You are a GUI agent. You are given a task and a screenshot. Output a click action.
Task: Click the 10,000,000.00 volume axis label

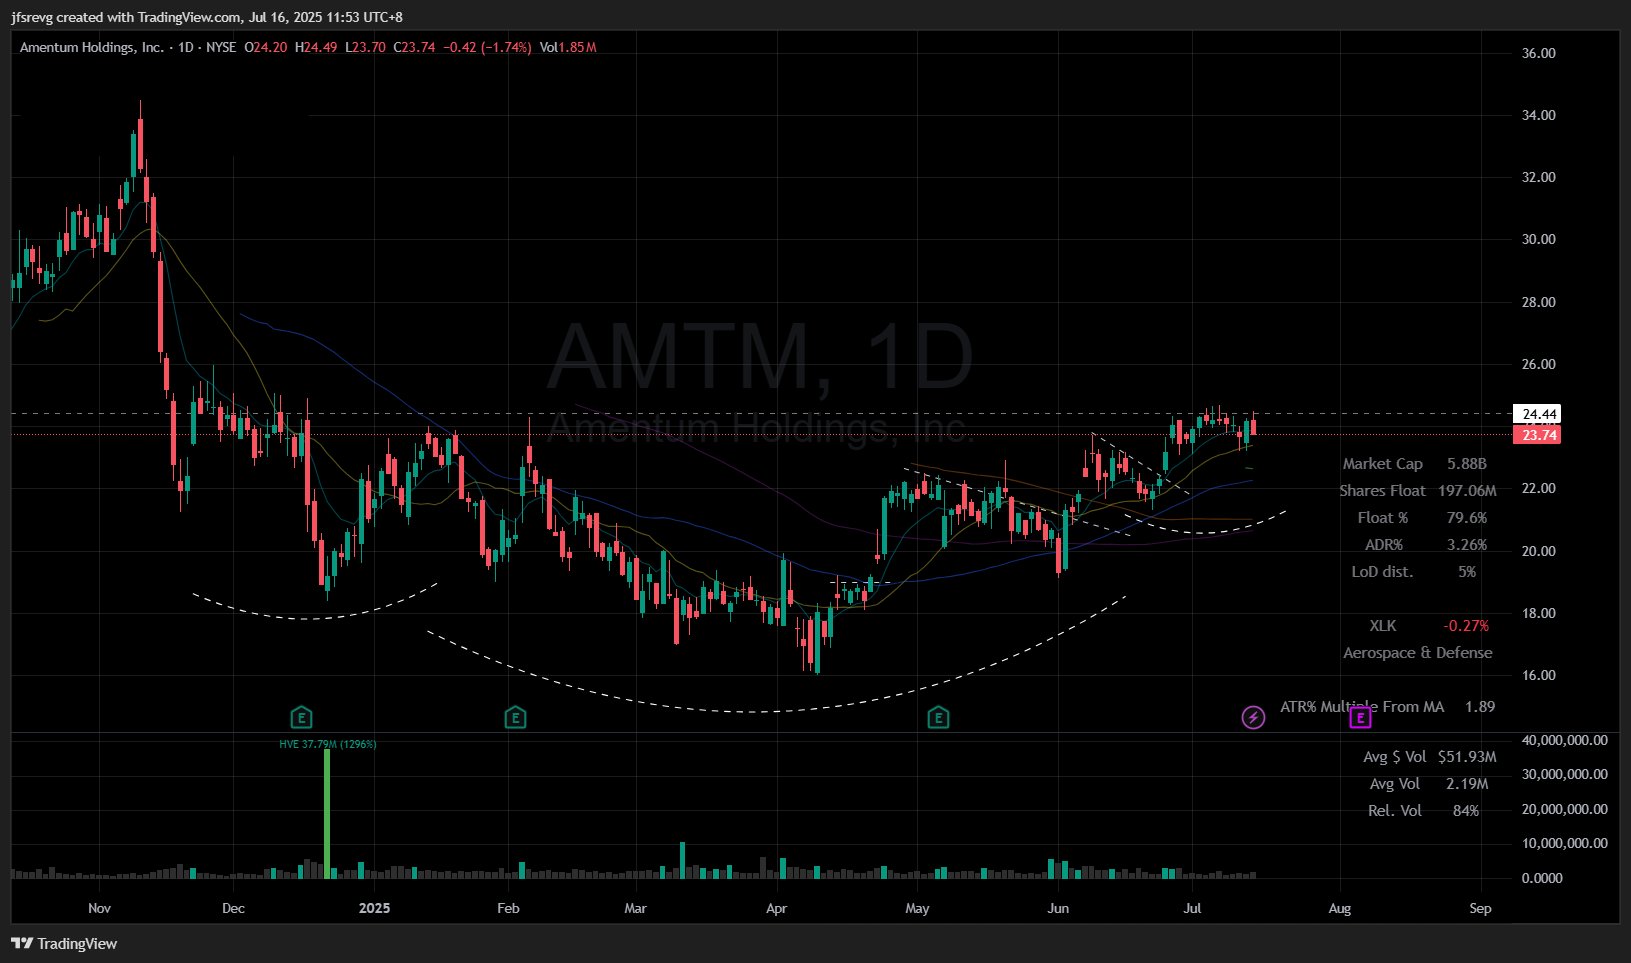1564,843
